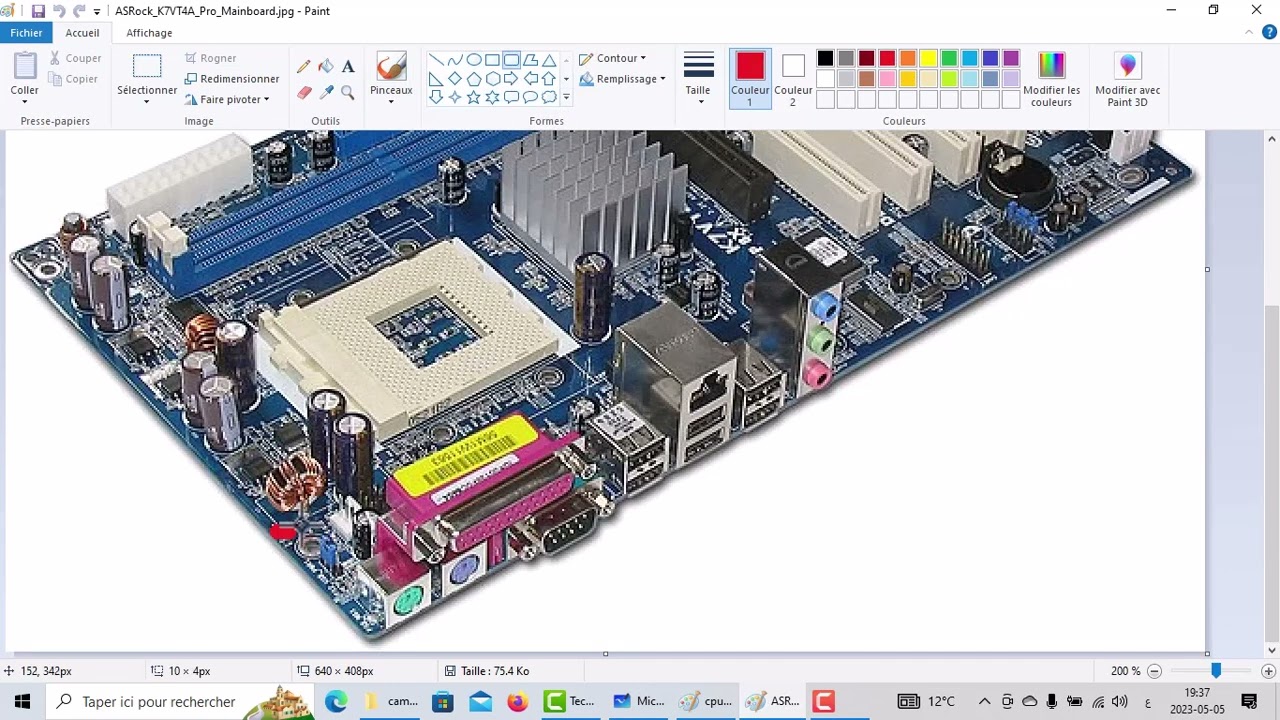Screen dimensions: 1280x720
Task: Choose the Rounded rectangle shape
Action: point(512,60)
